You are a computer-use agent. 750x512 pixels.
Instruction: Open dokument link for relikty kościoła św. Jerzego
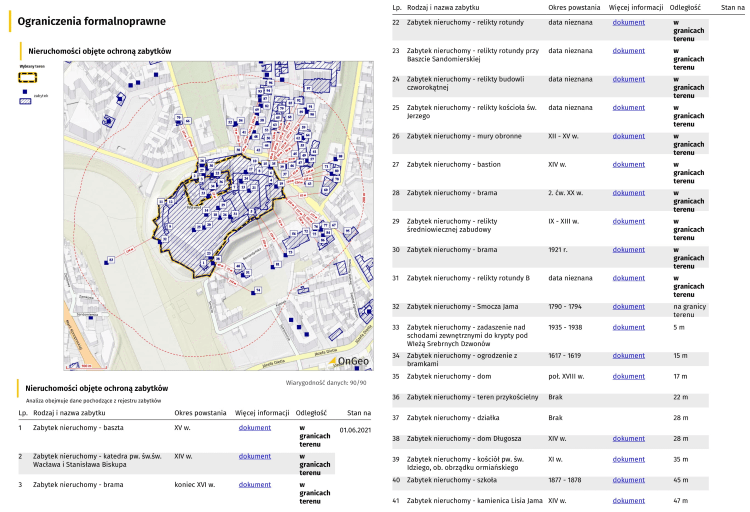point(629,108)
